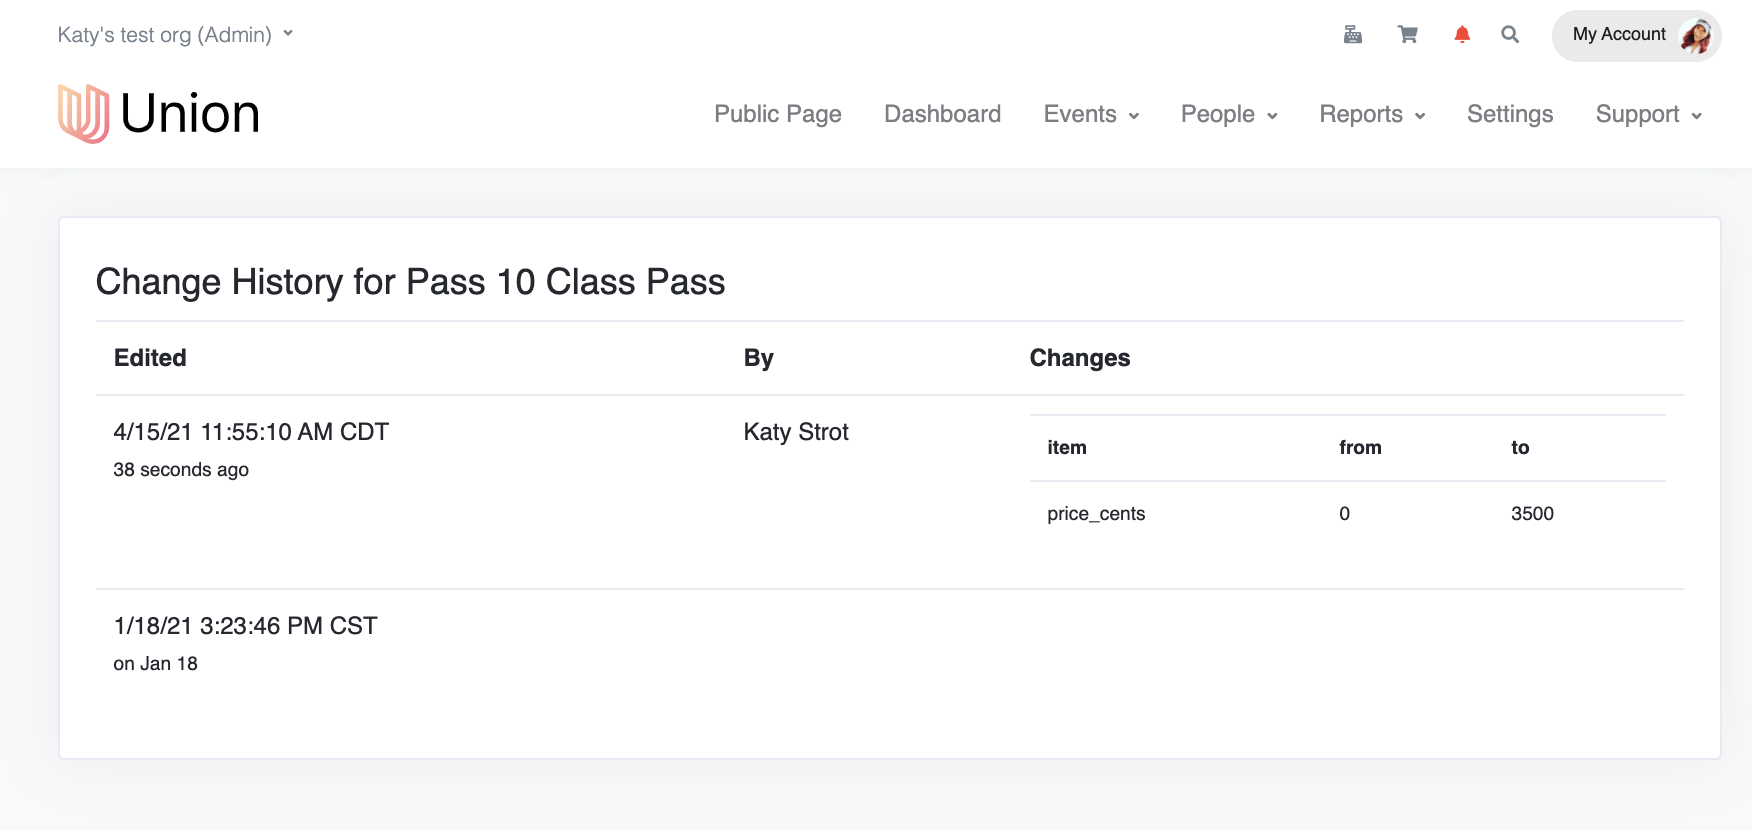Click the 4/15/21 11:55:10 AM edit timestamp
This screenshot has width=1752, height=830.
[251, 432]
